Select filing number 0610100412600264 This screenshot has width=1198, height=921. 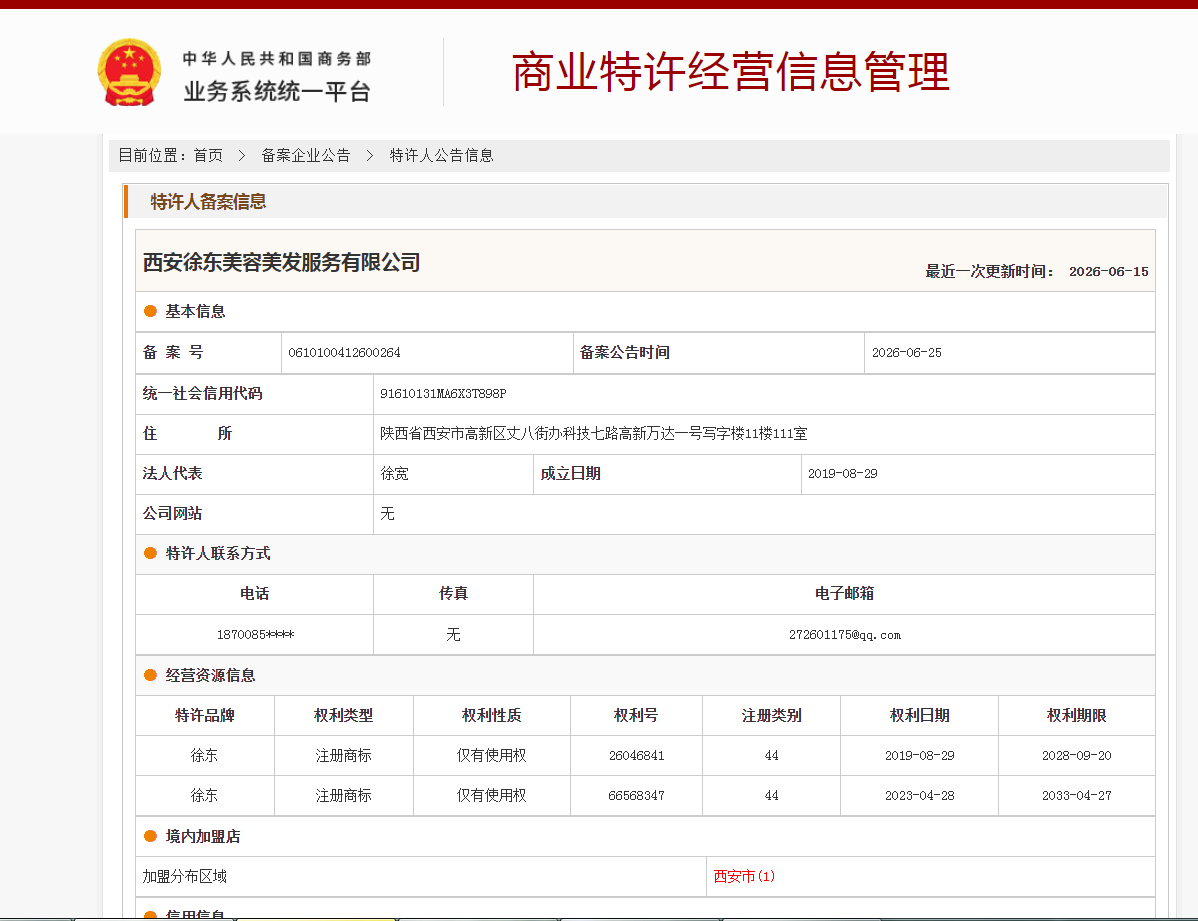(344, 352)
